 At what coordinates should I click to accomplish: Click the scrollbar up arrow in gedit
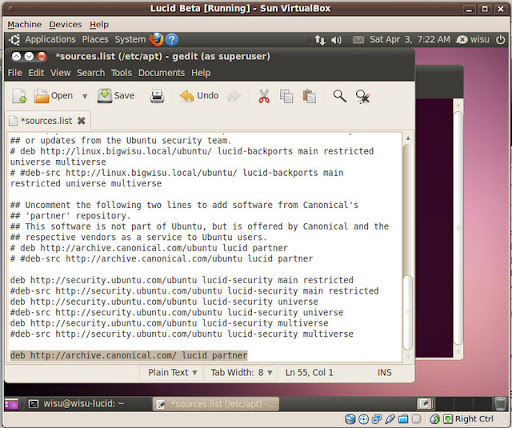[408, 138]
